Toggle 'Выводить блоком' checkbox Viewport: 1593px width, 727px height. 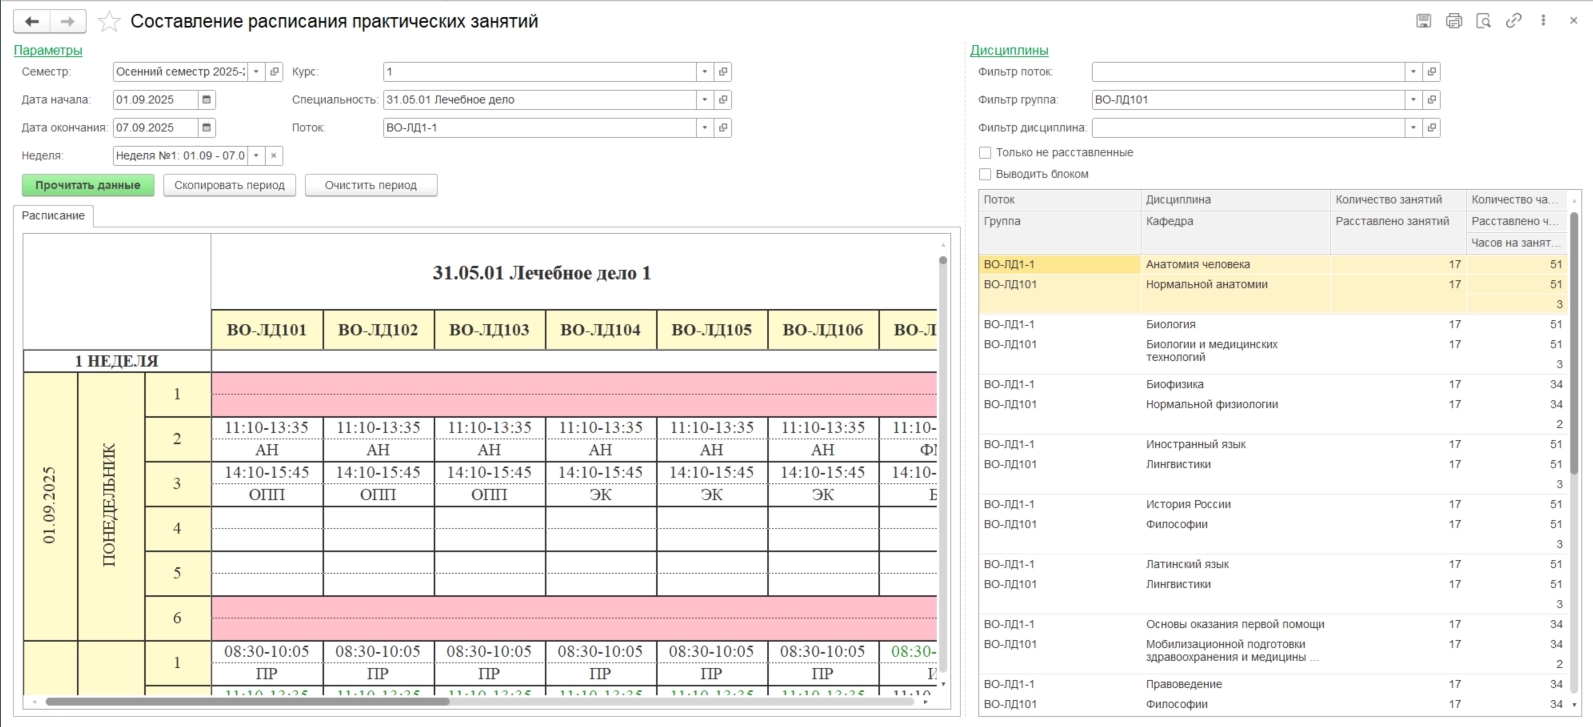985,174
